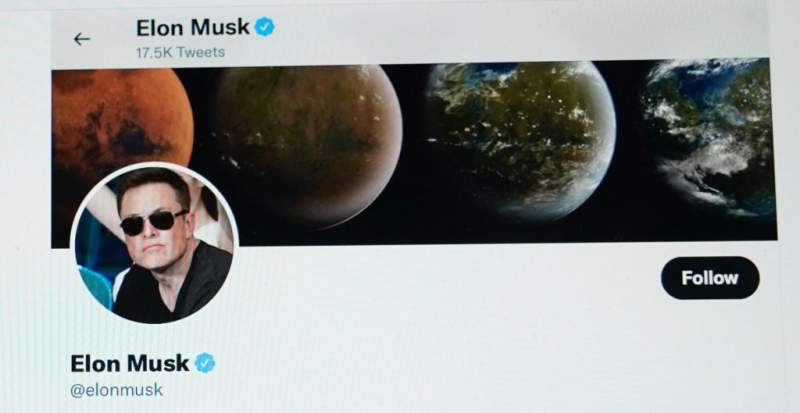The width and height of the screenshot is (800, 413).
Task: Click the verified badge beside the profile name
Action: pyautogui.click(x=205, y=363)
